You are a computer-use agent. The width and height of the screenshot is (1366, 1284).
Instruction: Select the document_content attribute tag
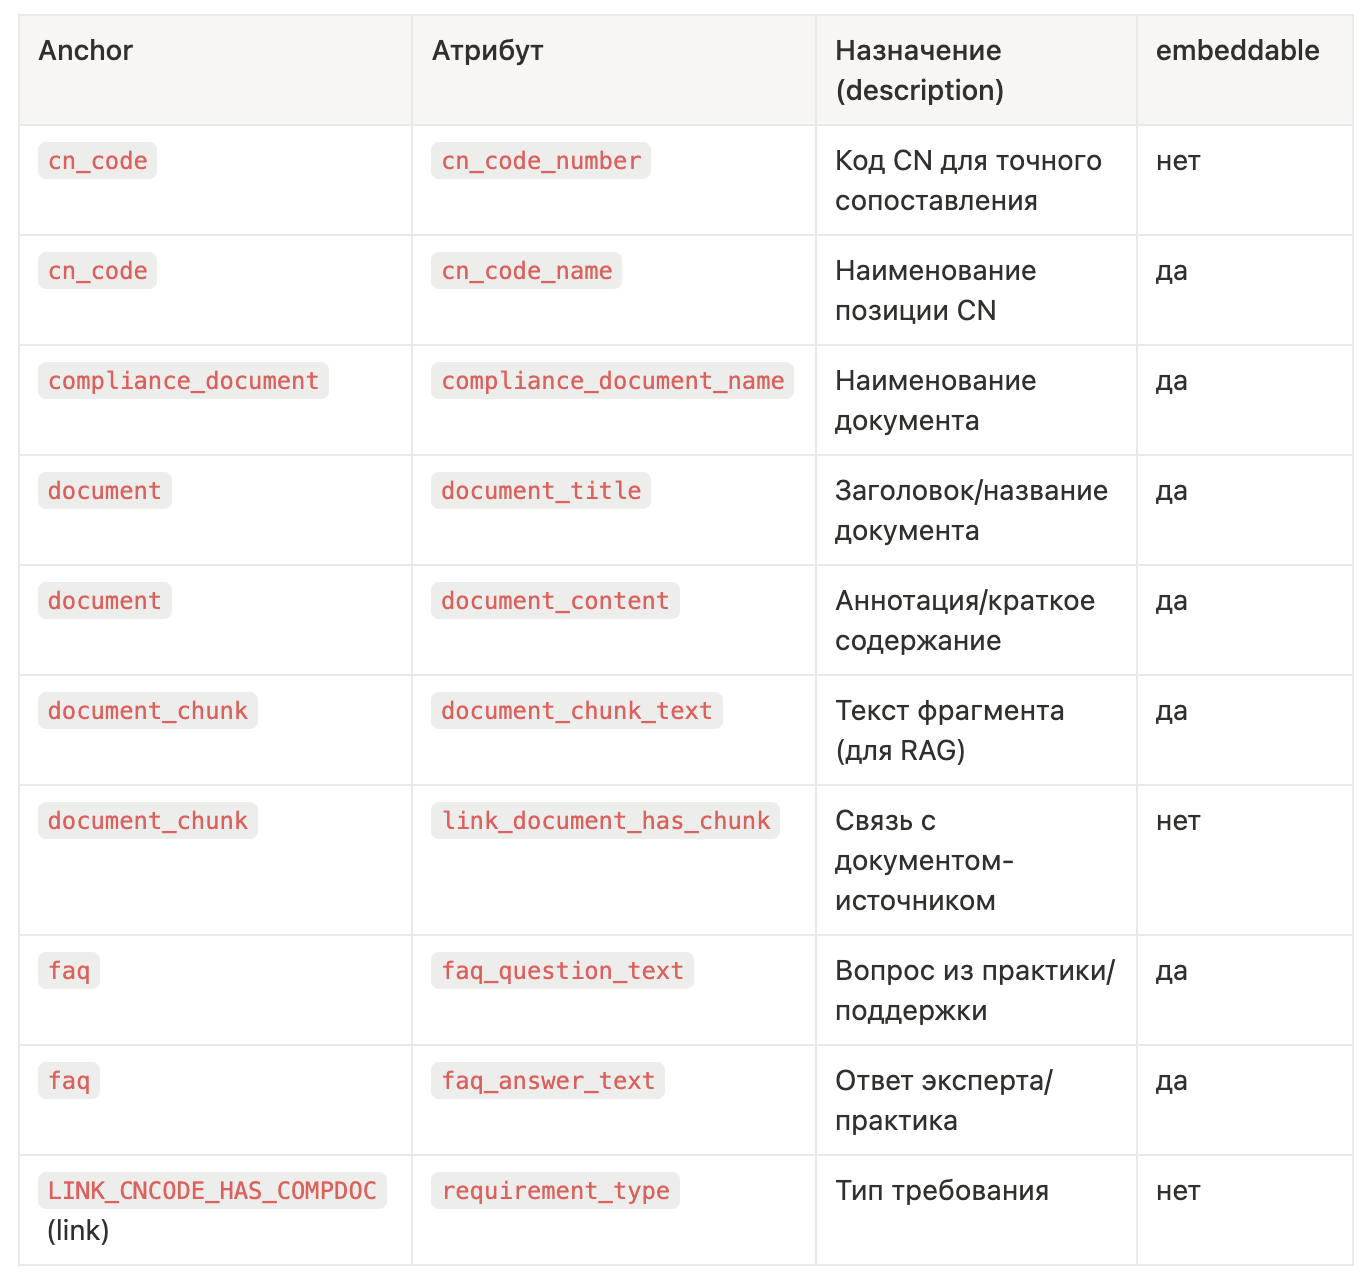[x=555, y=601]
